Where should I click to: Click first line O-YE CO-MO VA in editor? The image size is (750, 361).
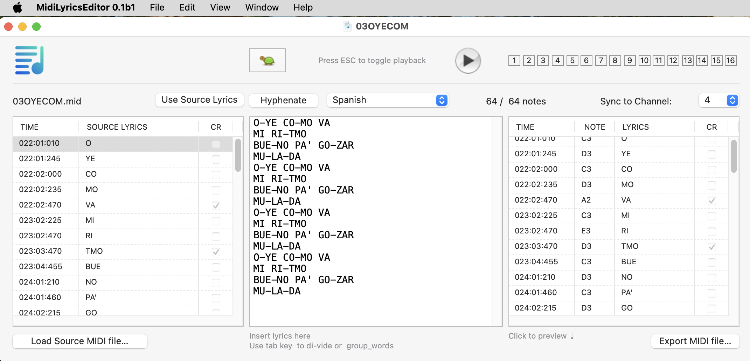pyautogui.click(x=291, y=123)
